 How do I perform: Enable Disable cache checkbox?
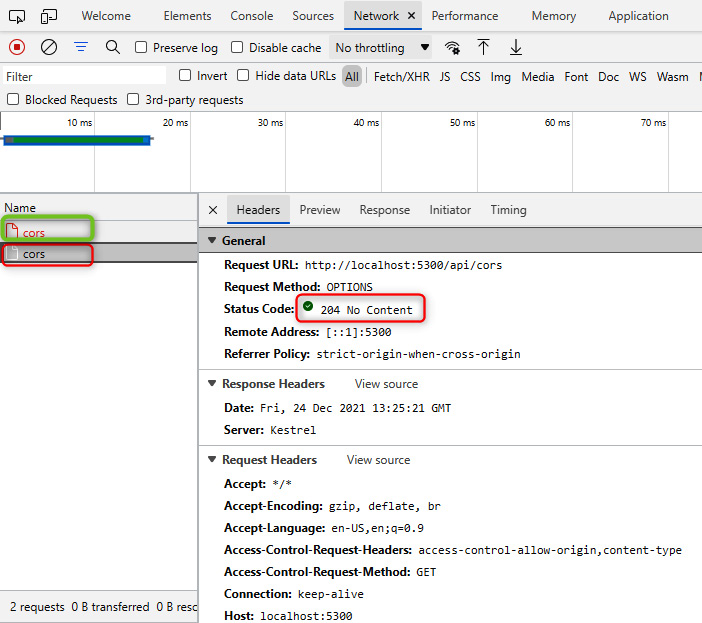click(237, 47)
